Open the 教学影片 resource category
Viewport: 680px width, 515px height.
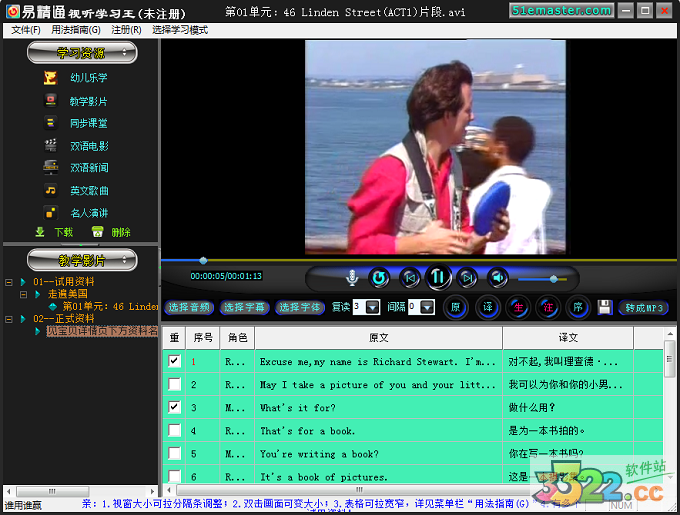89,101
